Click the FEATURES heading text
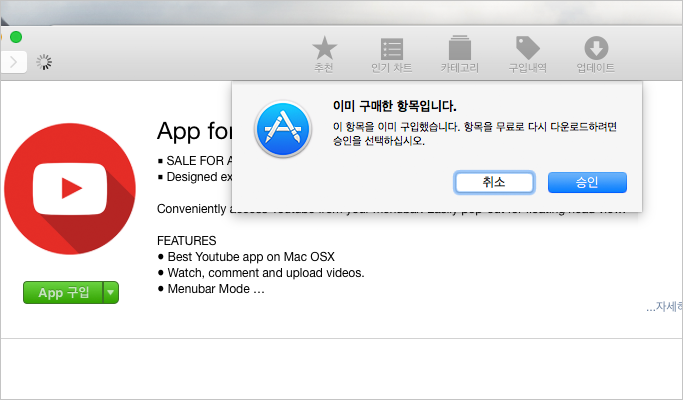This screenshot has height=400, width=683. point(186,241)
